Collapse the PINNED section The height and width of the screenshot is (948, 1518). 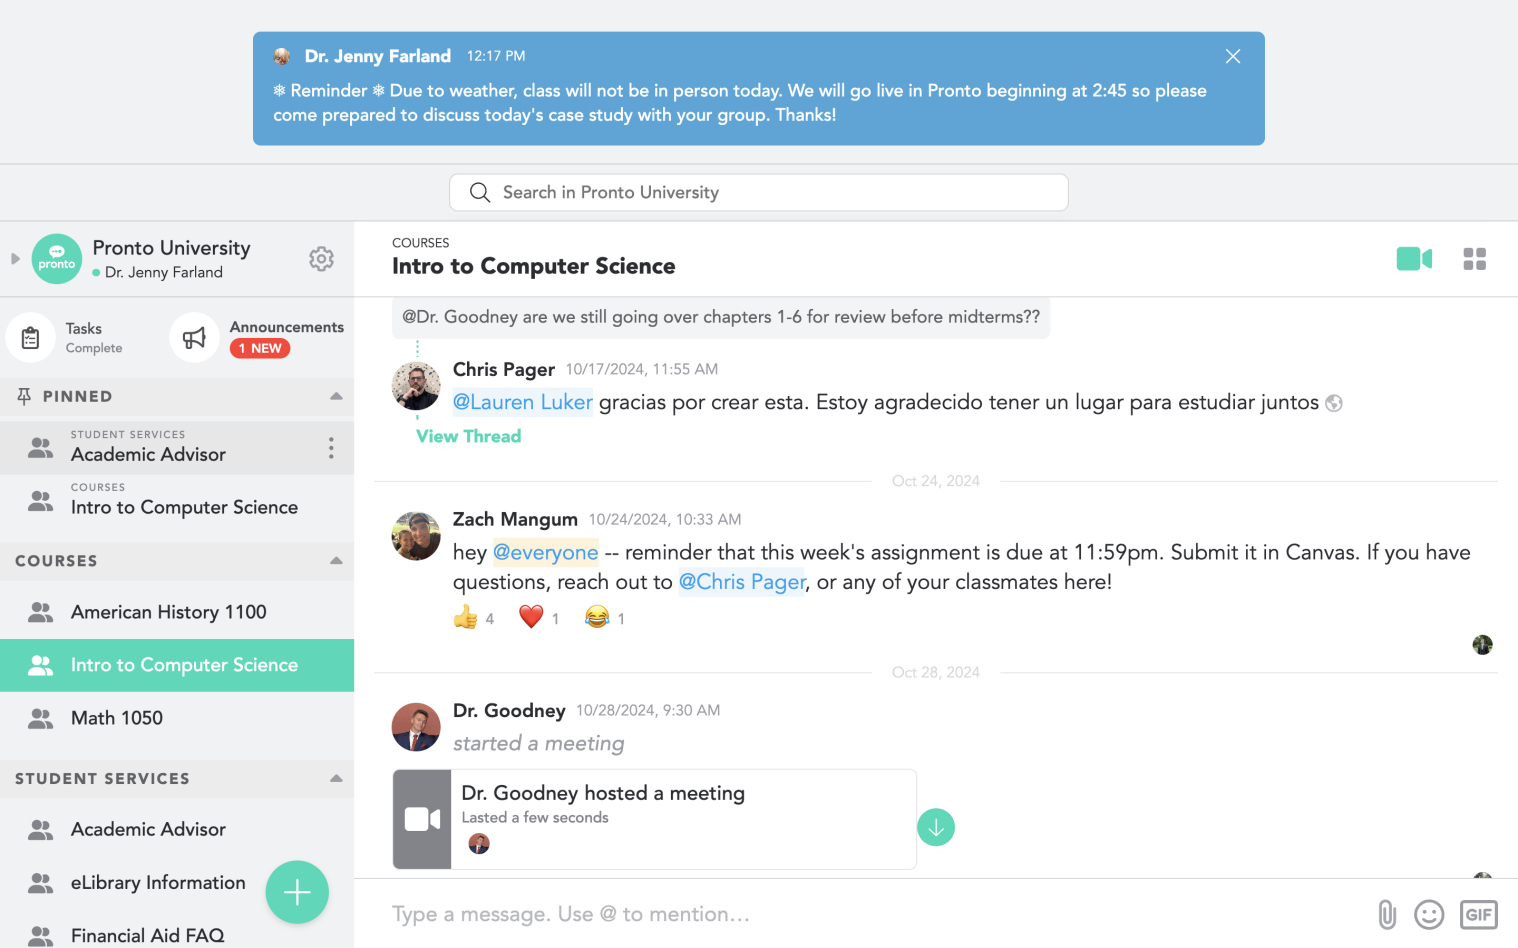336,396
